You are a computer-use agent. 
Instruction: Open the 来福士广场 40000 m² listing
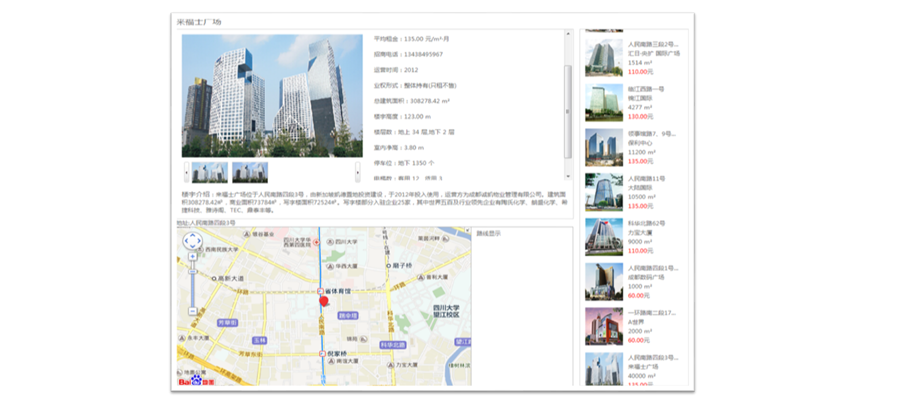pyautogui.click(x=634, y=369)
